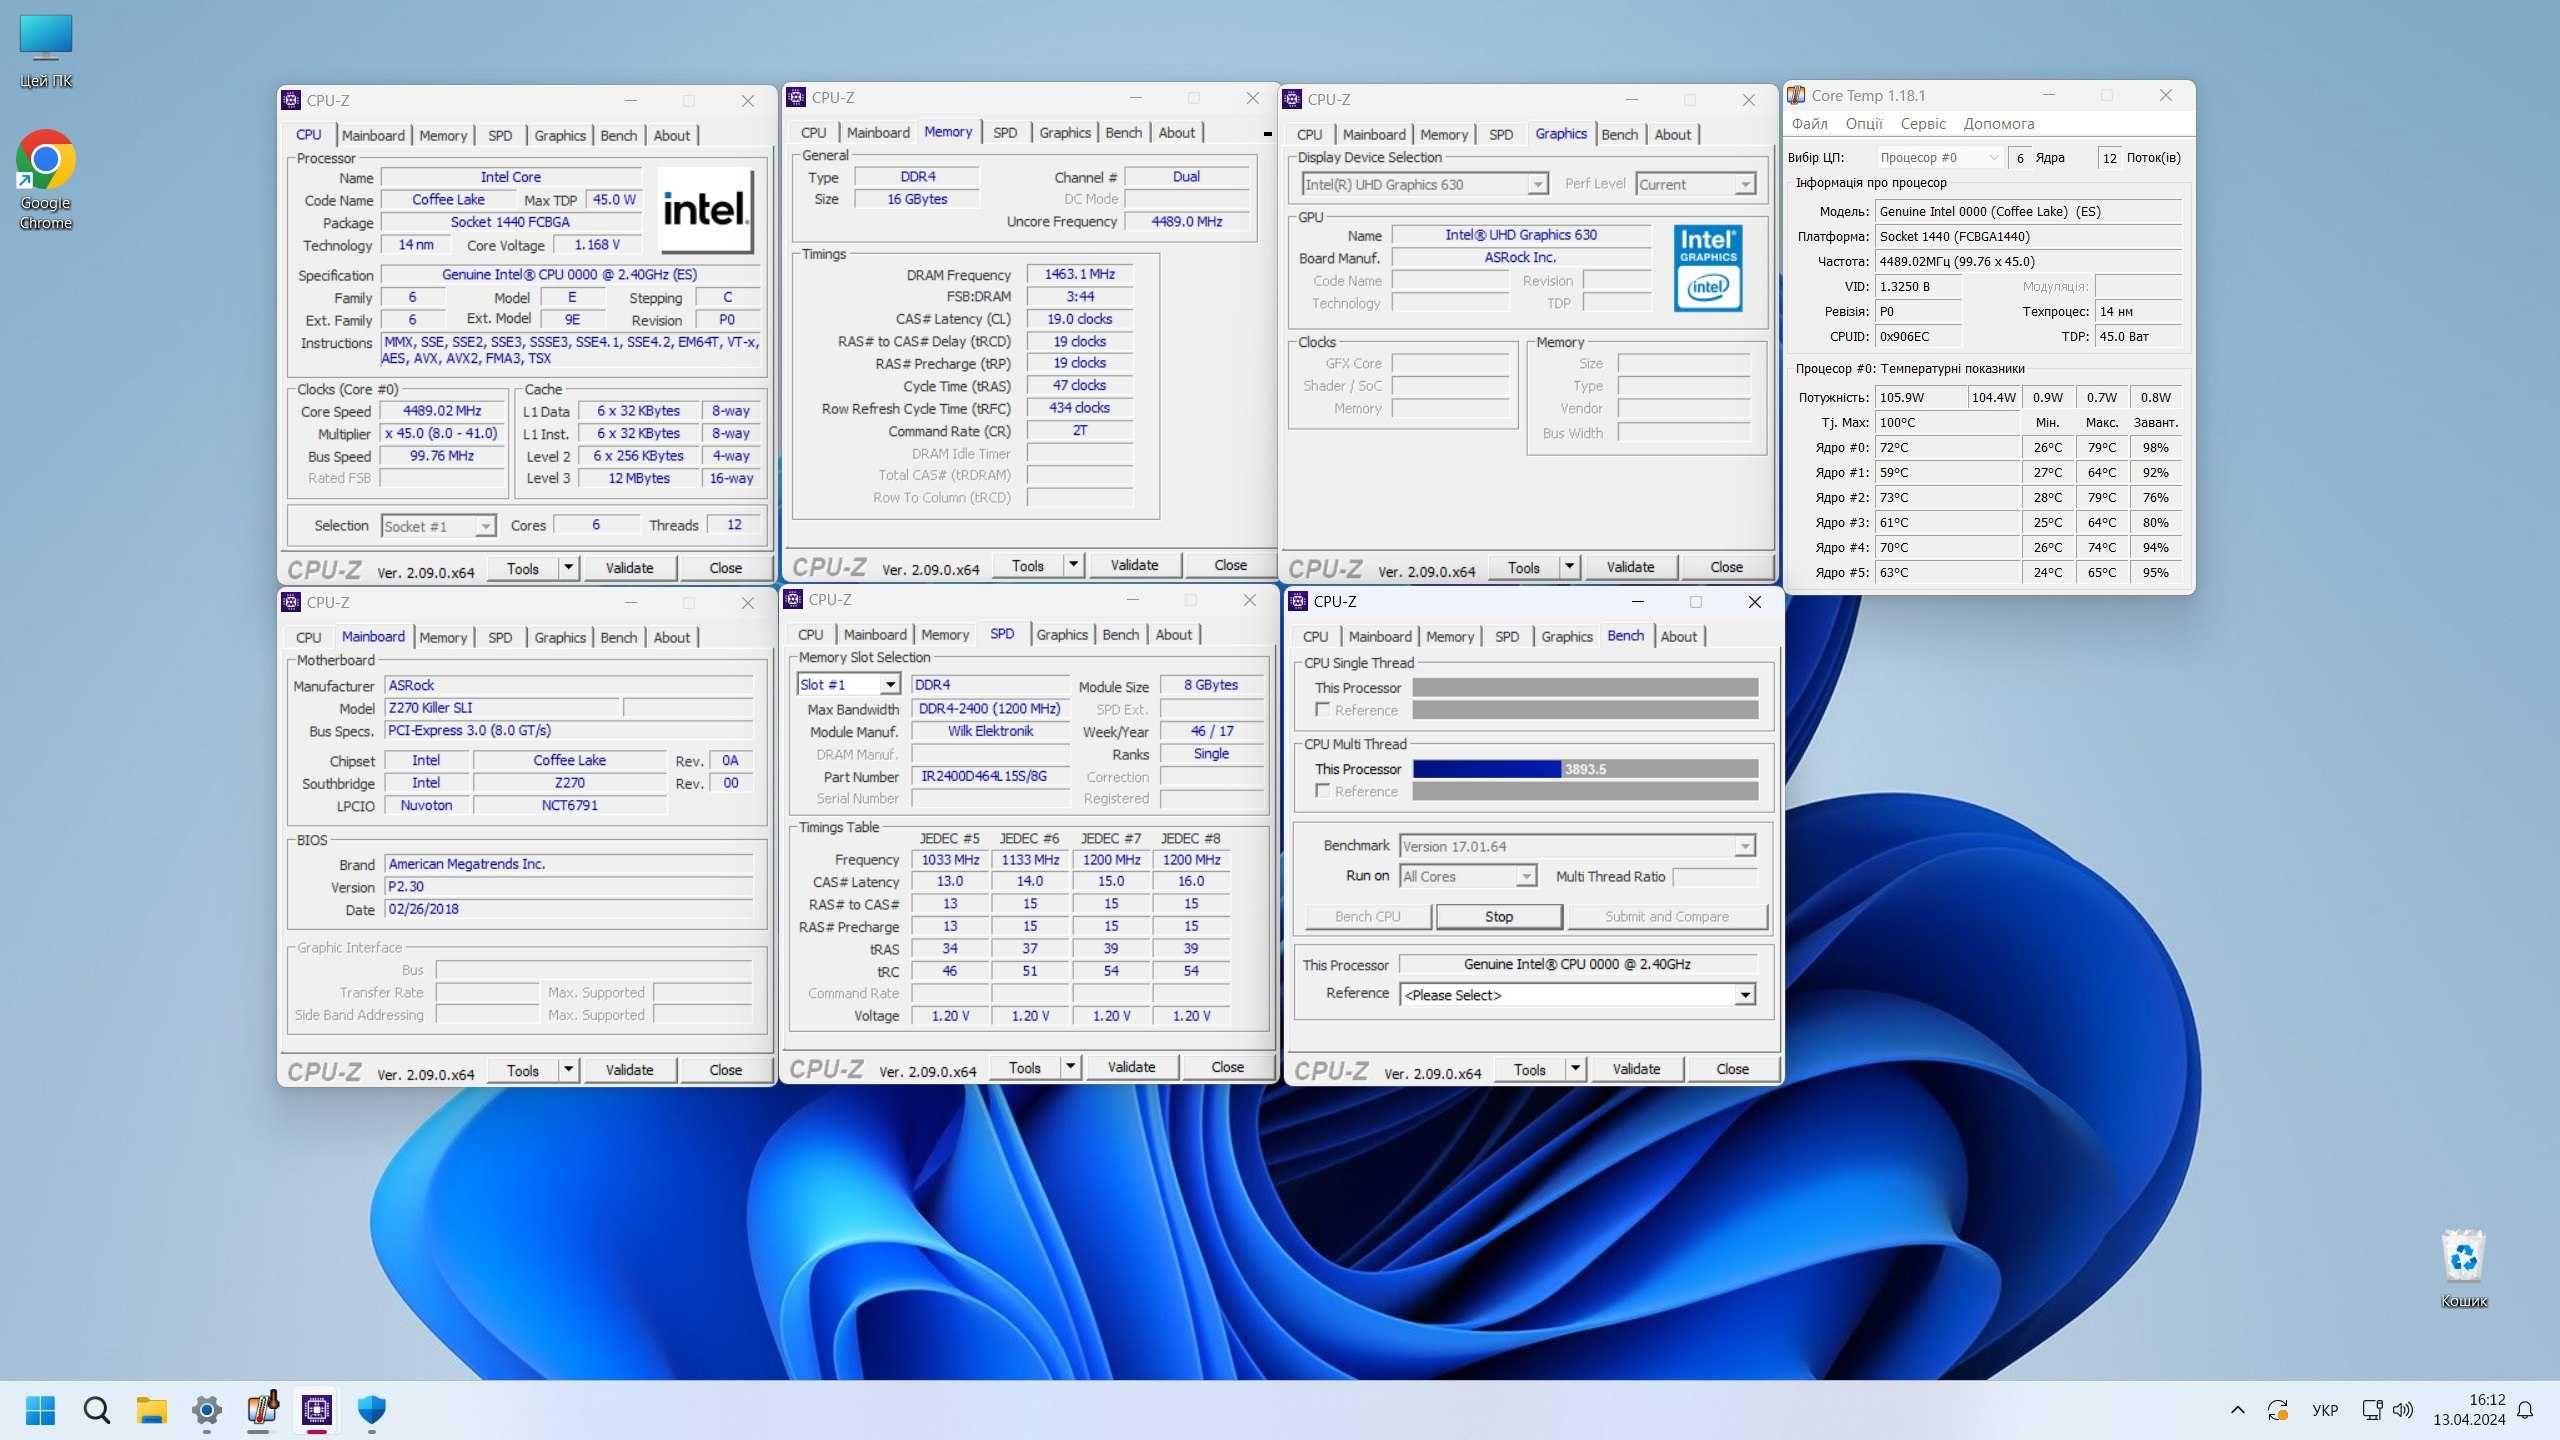Click the Windows Start button
Image resolution: width=2560 pixels, height=1440 pixels.
point(41,1410)
